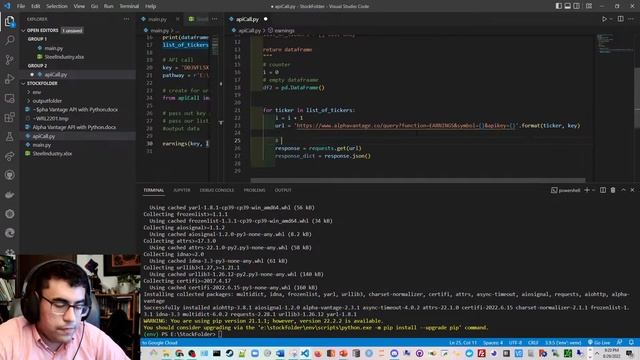
Task: Select Python interpreter 3.9.5 in status bar
Action: tap(563, 342)
